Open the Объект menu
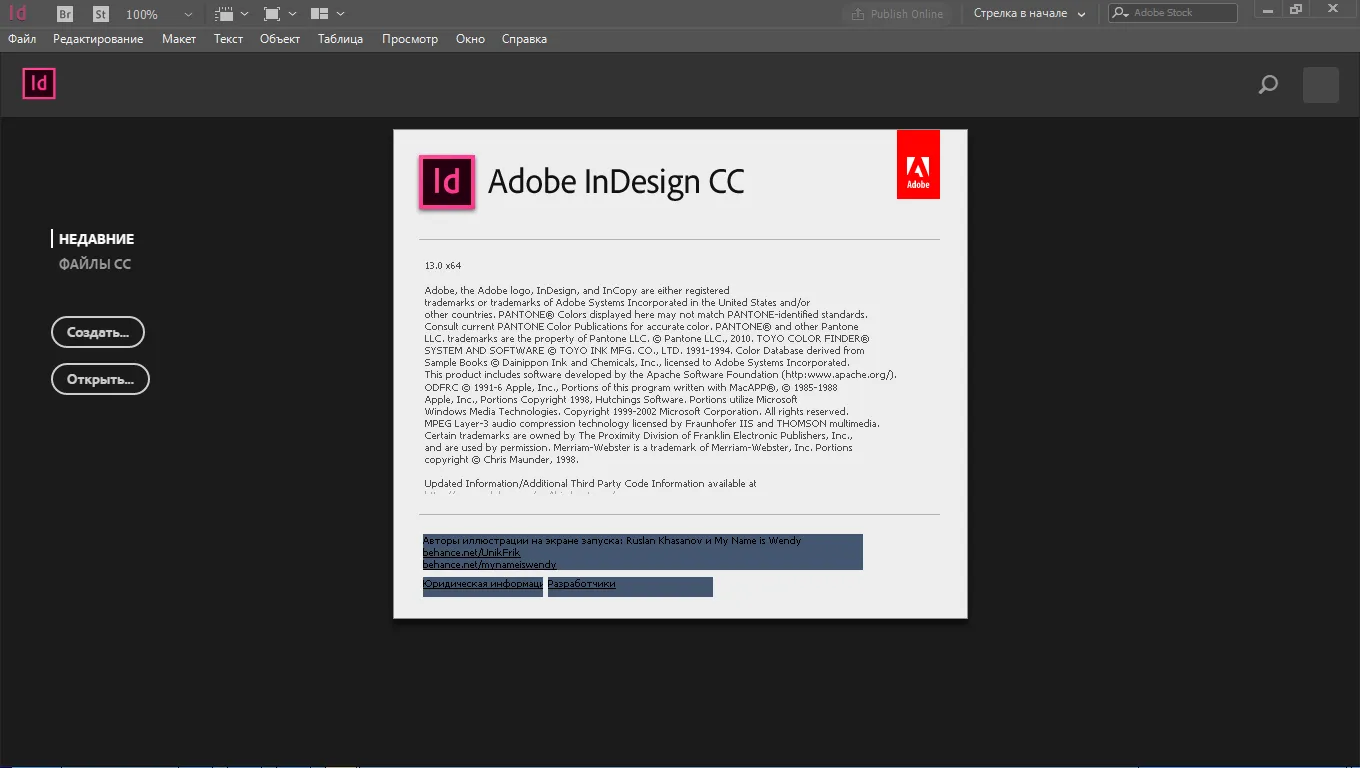The width and height of the screenshot is (1360, 768). click(280, 39)
